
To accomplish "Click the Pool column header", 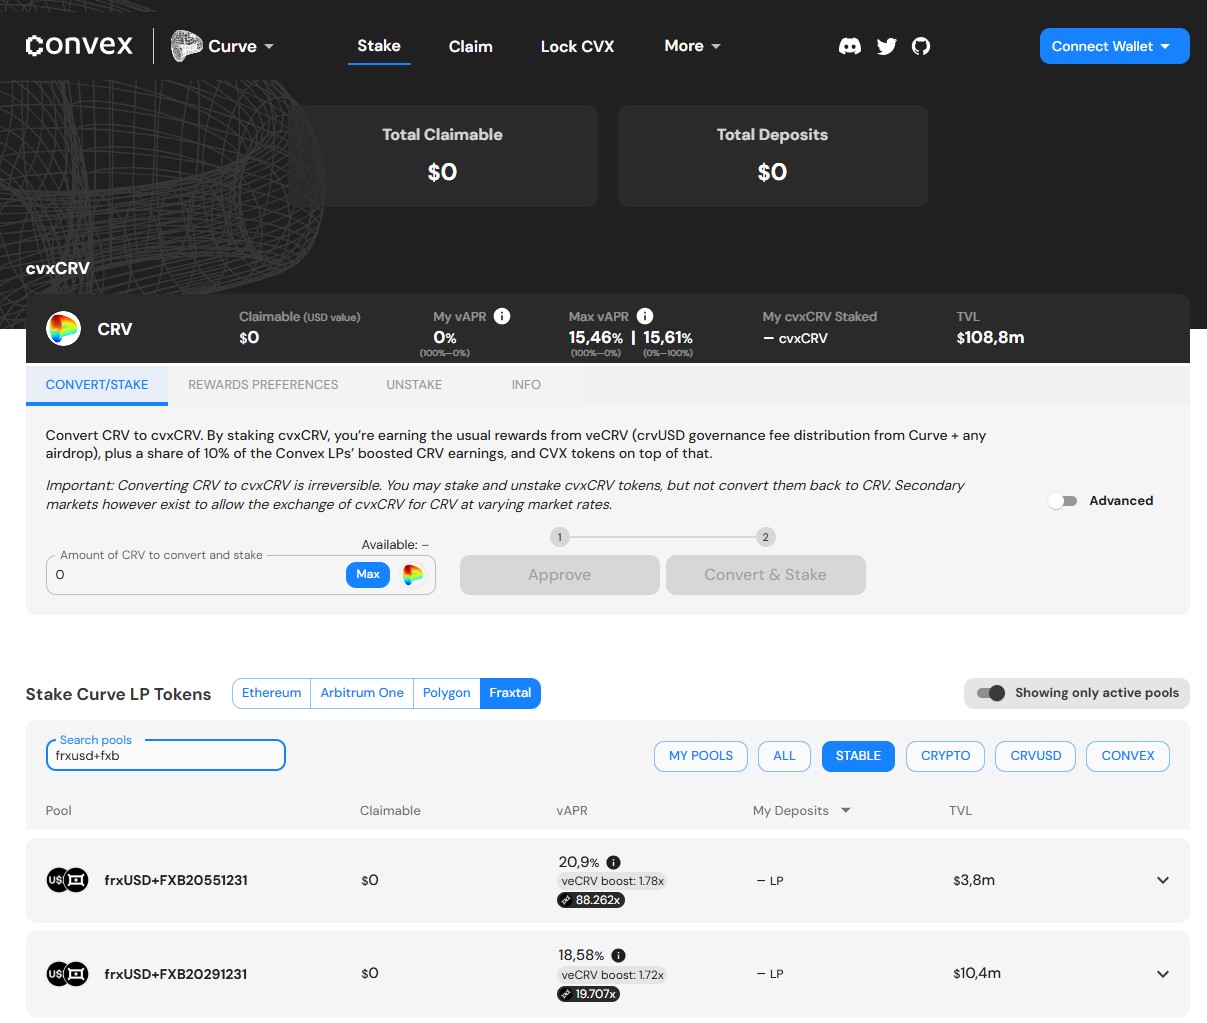I will coord(59,811).
